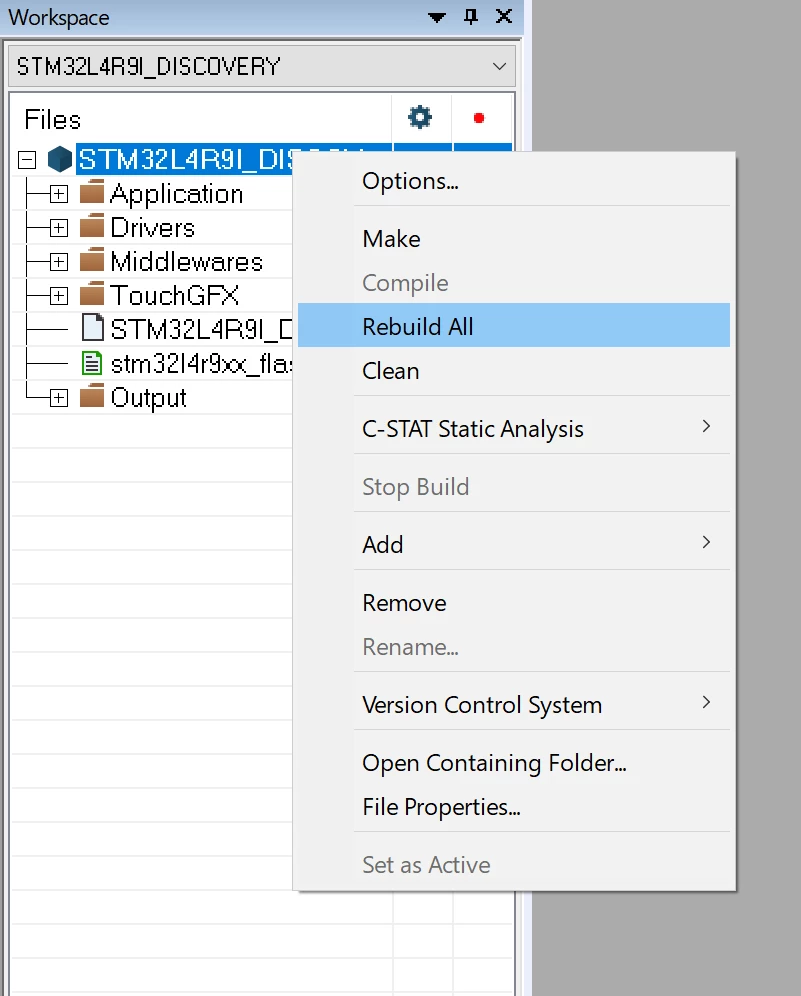Click the green stm32l4r9xx_fla file icon
Image resolution: width=801 pixels, height=996 pixels.
point(92,363)
